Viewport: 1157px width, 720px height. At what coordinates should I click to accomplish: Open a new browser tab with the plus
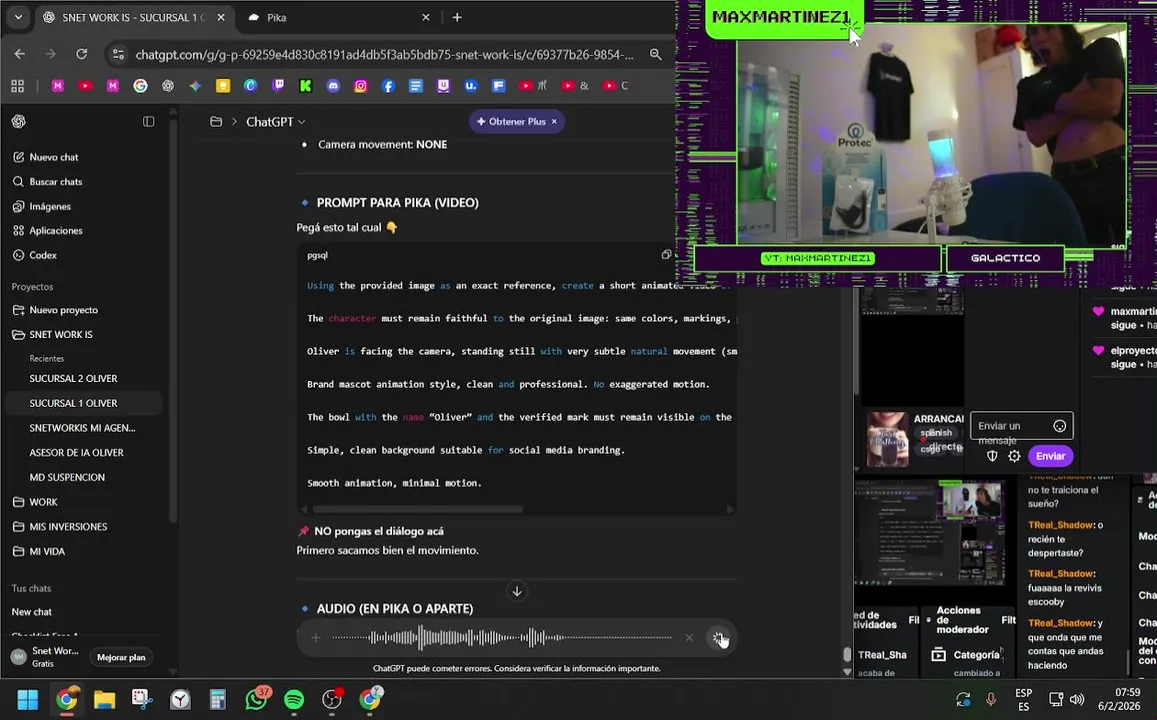[457, 17]
